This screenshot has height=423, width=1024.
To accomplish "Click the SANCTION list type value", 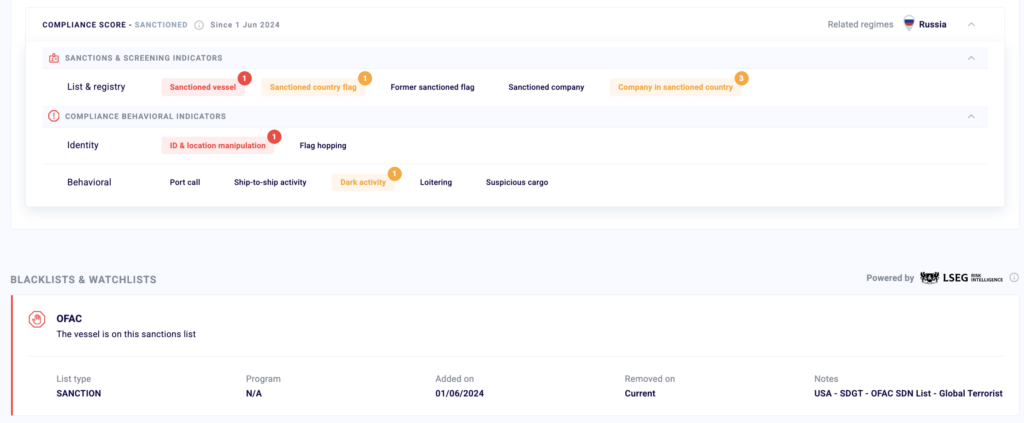I will (79, 394).
